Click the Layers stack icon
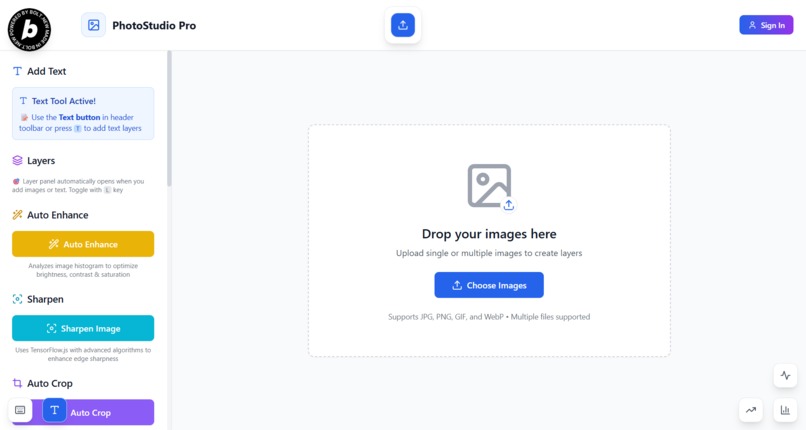This screenshot has height=430, width=806. tap(17, 161)
